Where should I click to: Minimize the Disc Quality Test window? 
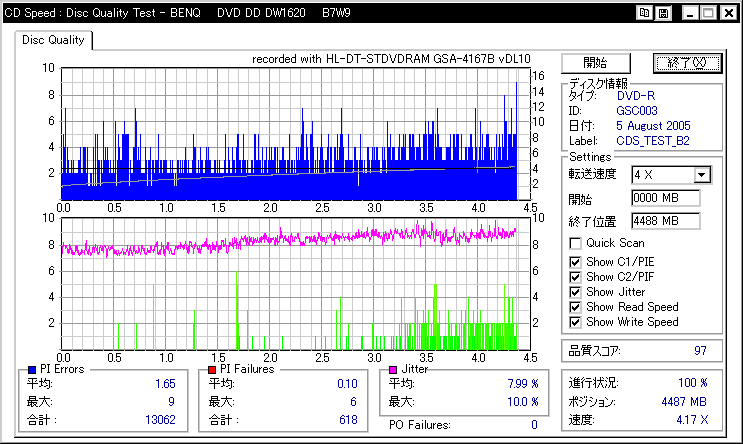coord(690,13)
